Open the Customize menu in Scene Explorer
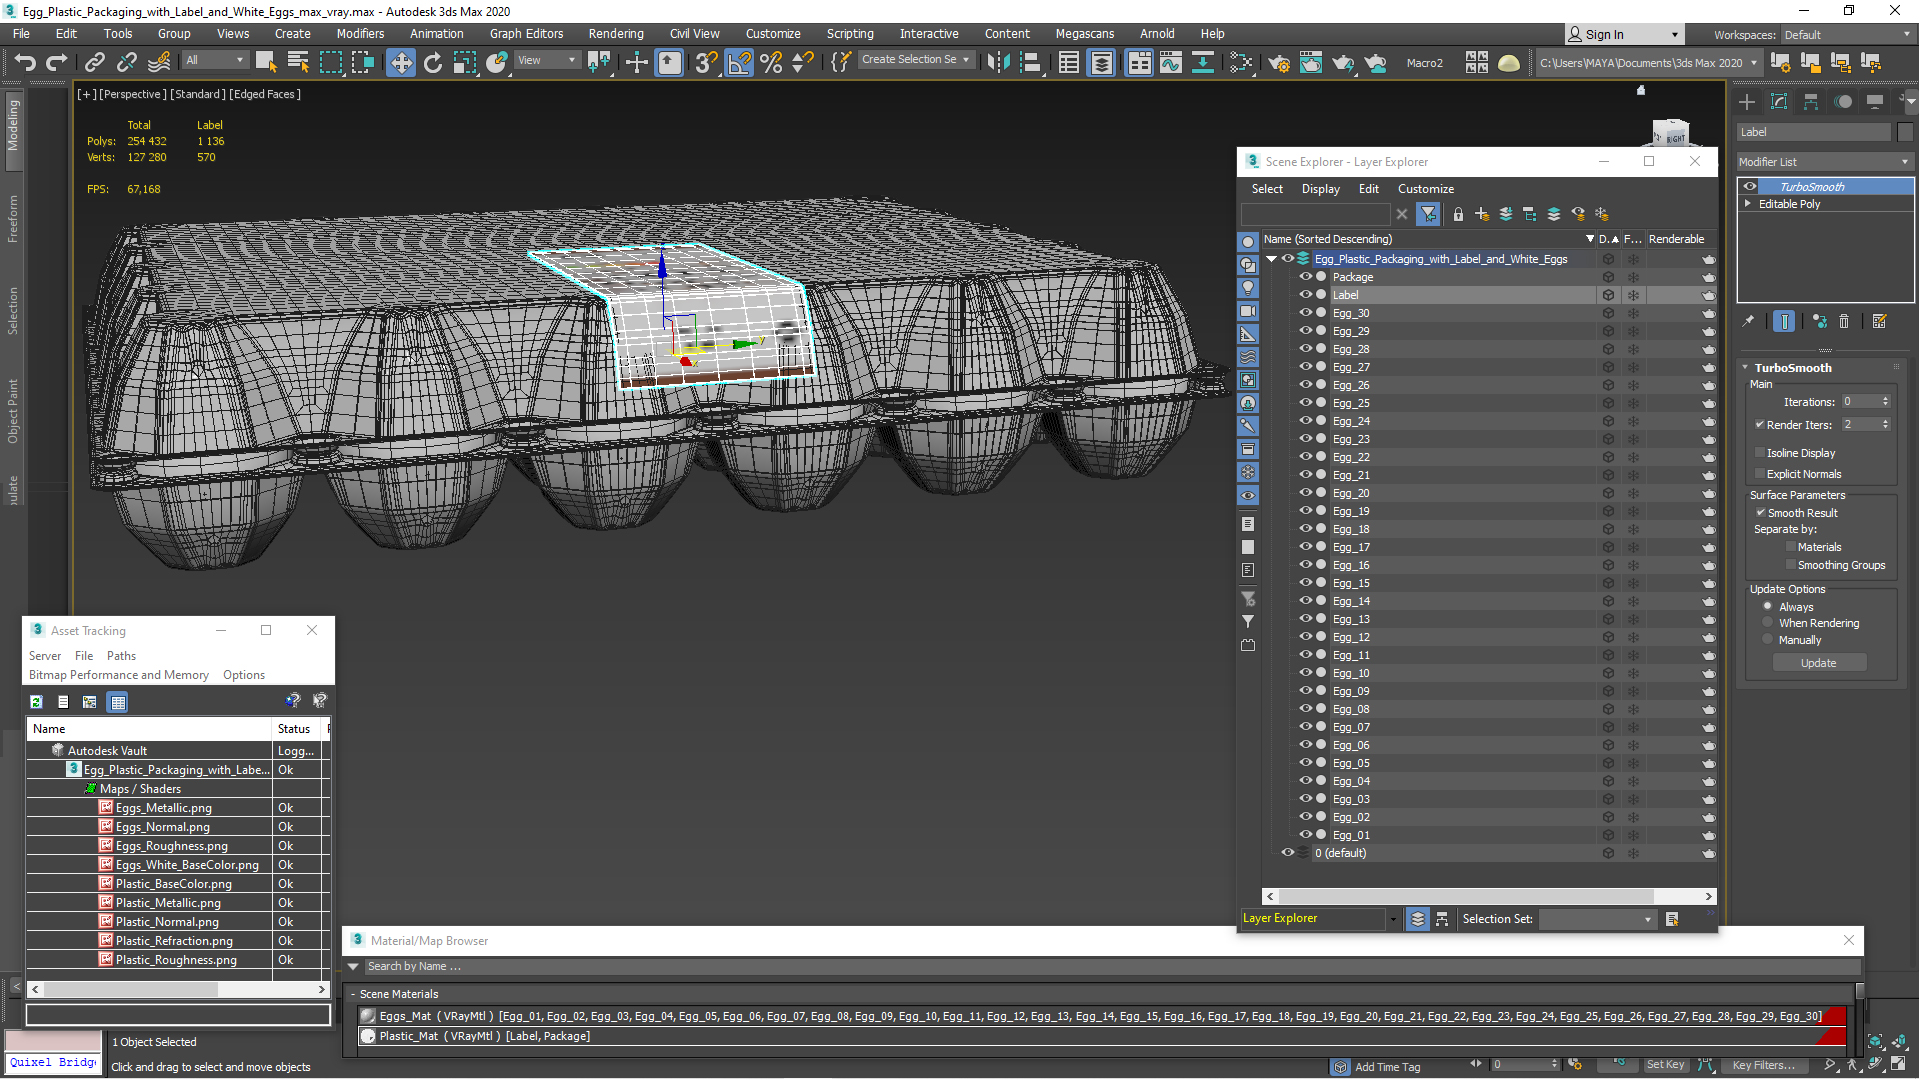Viewport: 1920px width, 1080px height. tap(1425, 189)
